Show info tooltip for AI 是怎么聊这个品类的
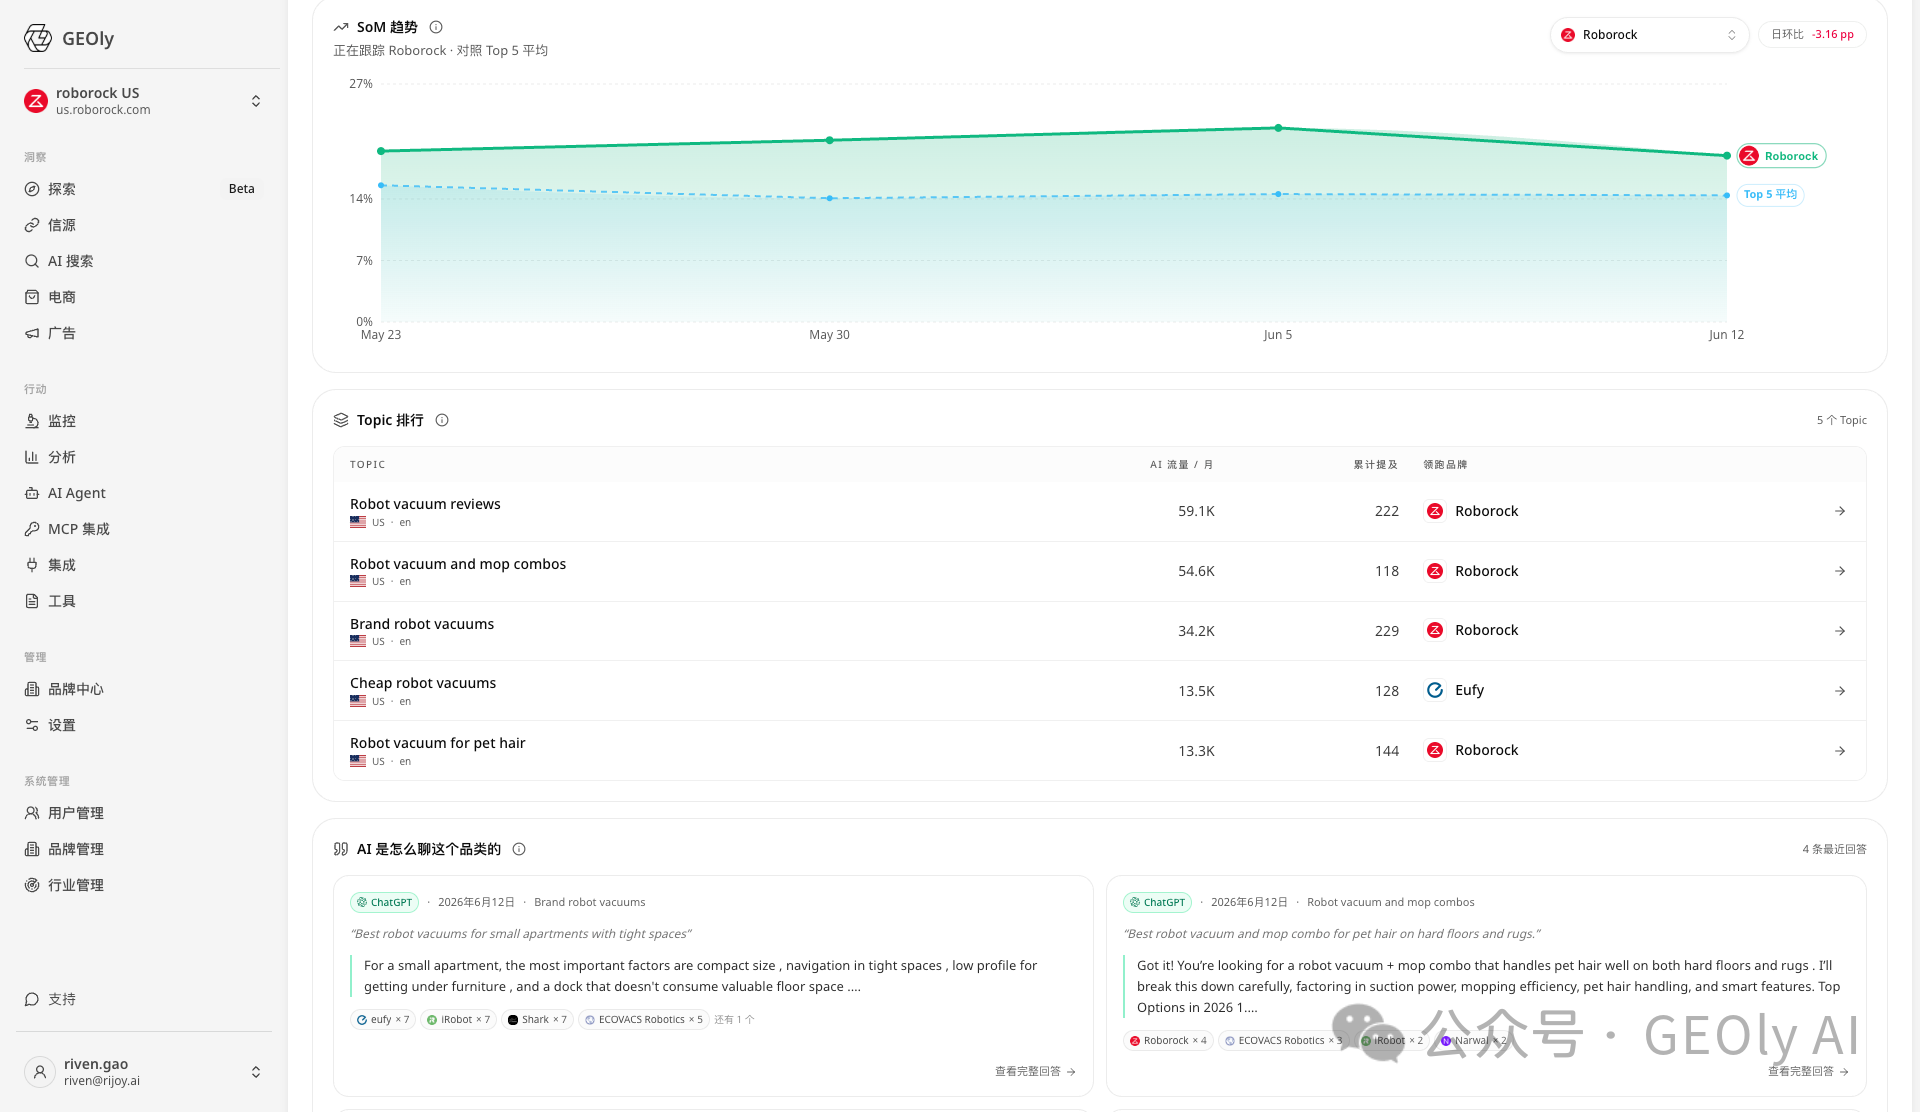The height and width of the screenshot is (1112, 1920). coord(519,849)
